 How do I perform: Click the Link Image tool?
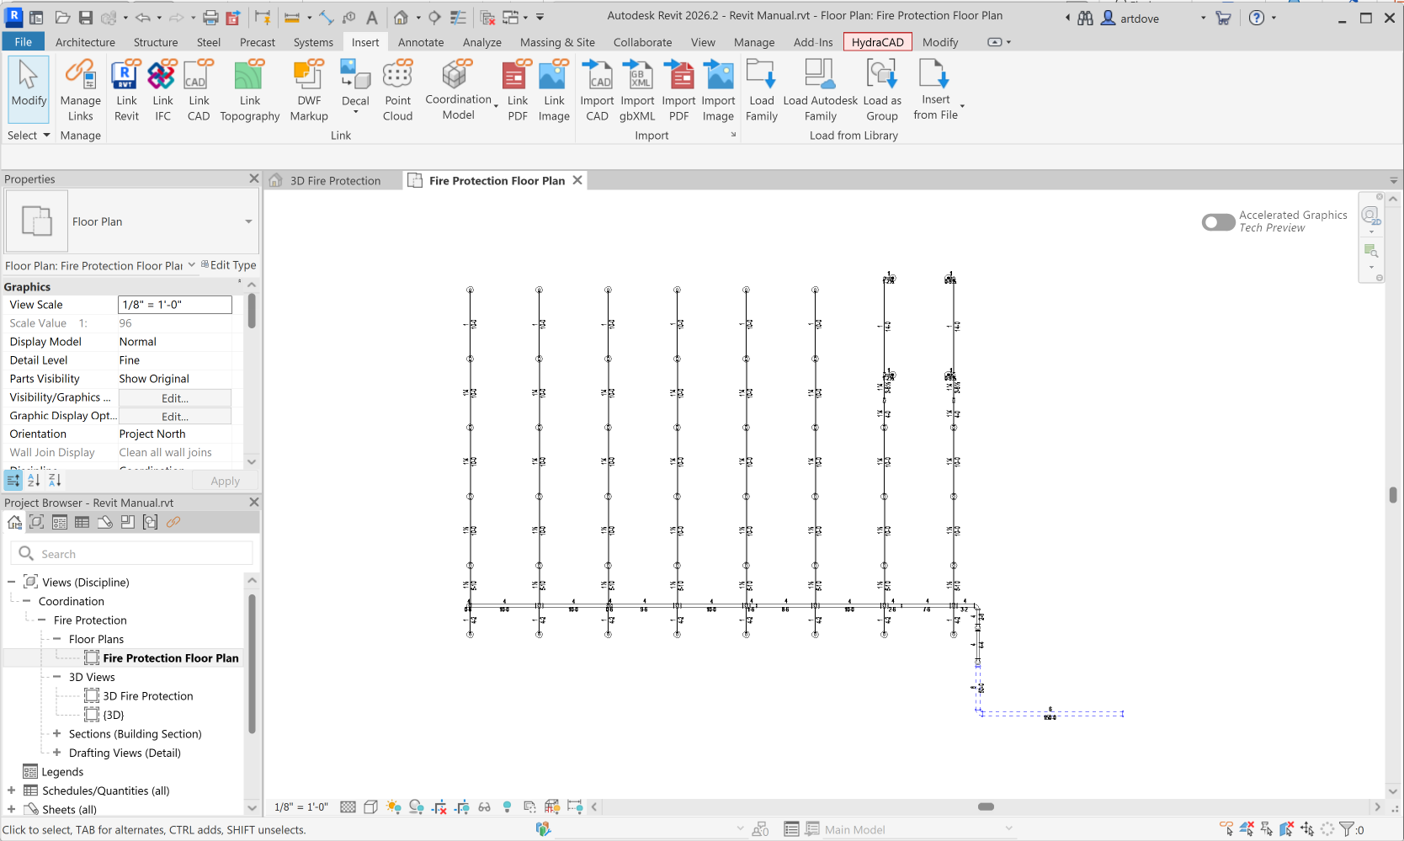[x=553, y=90]
